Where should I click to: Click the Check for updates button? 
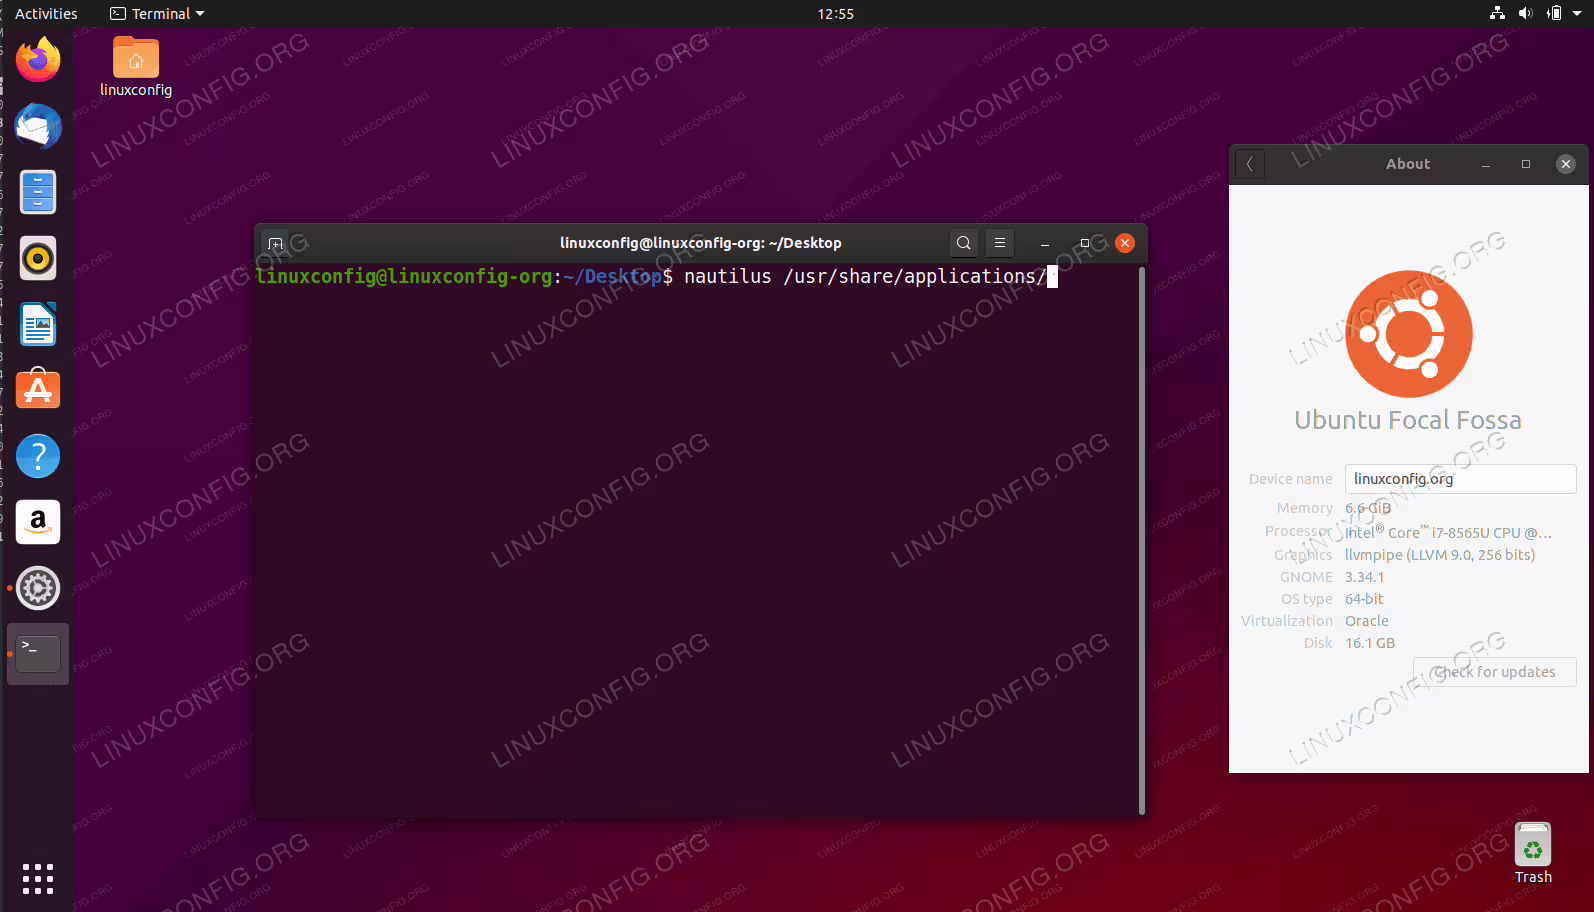(1494, 672)
